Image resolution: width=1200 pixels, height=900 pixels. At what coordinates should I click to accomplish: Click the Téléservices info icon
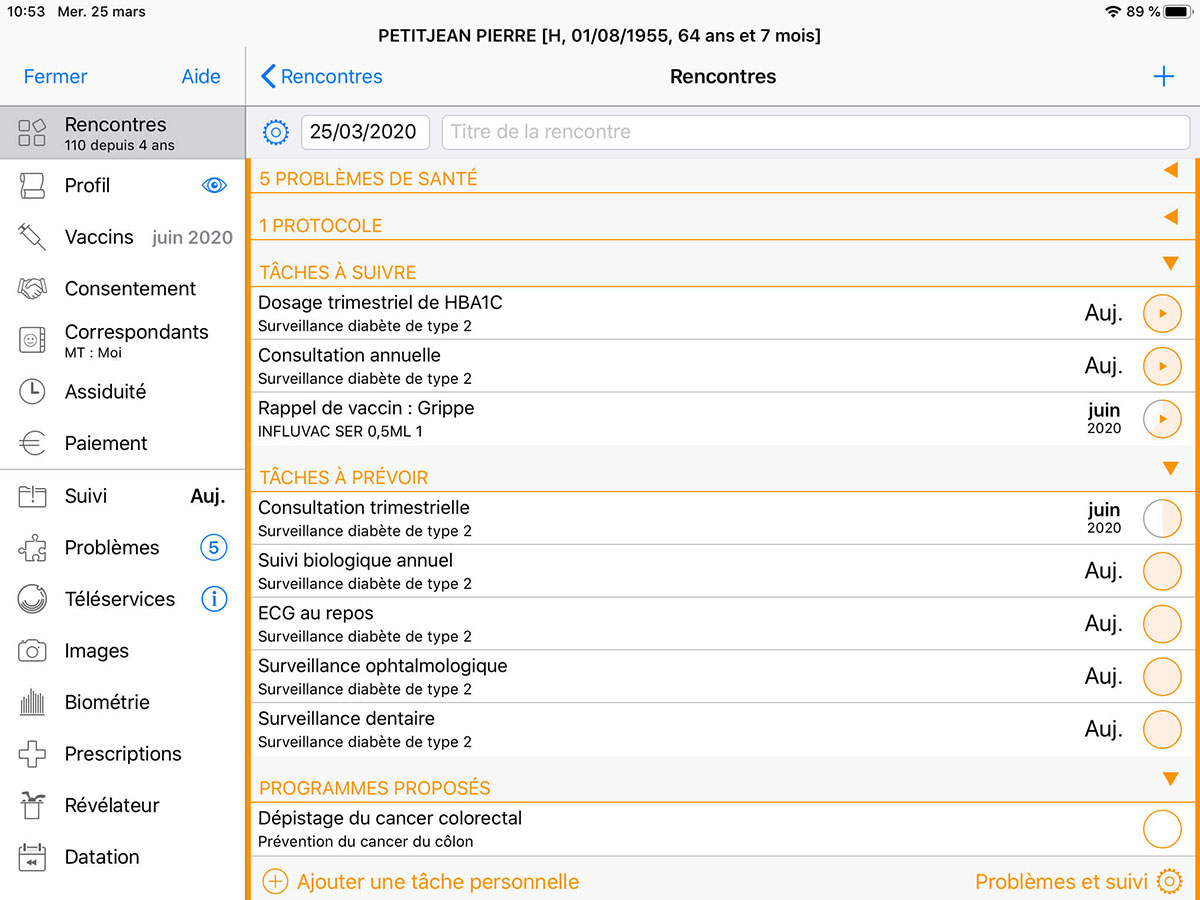[x=214, y=599]
